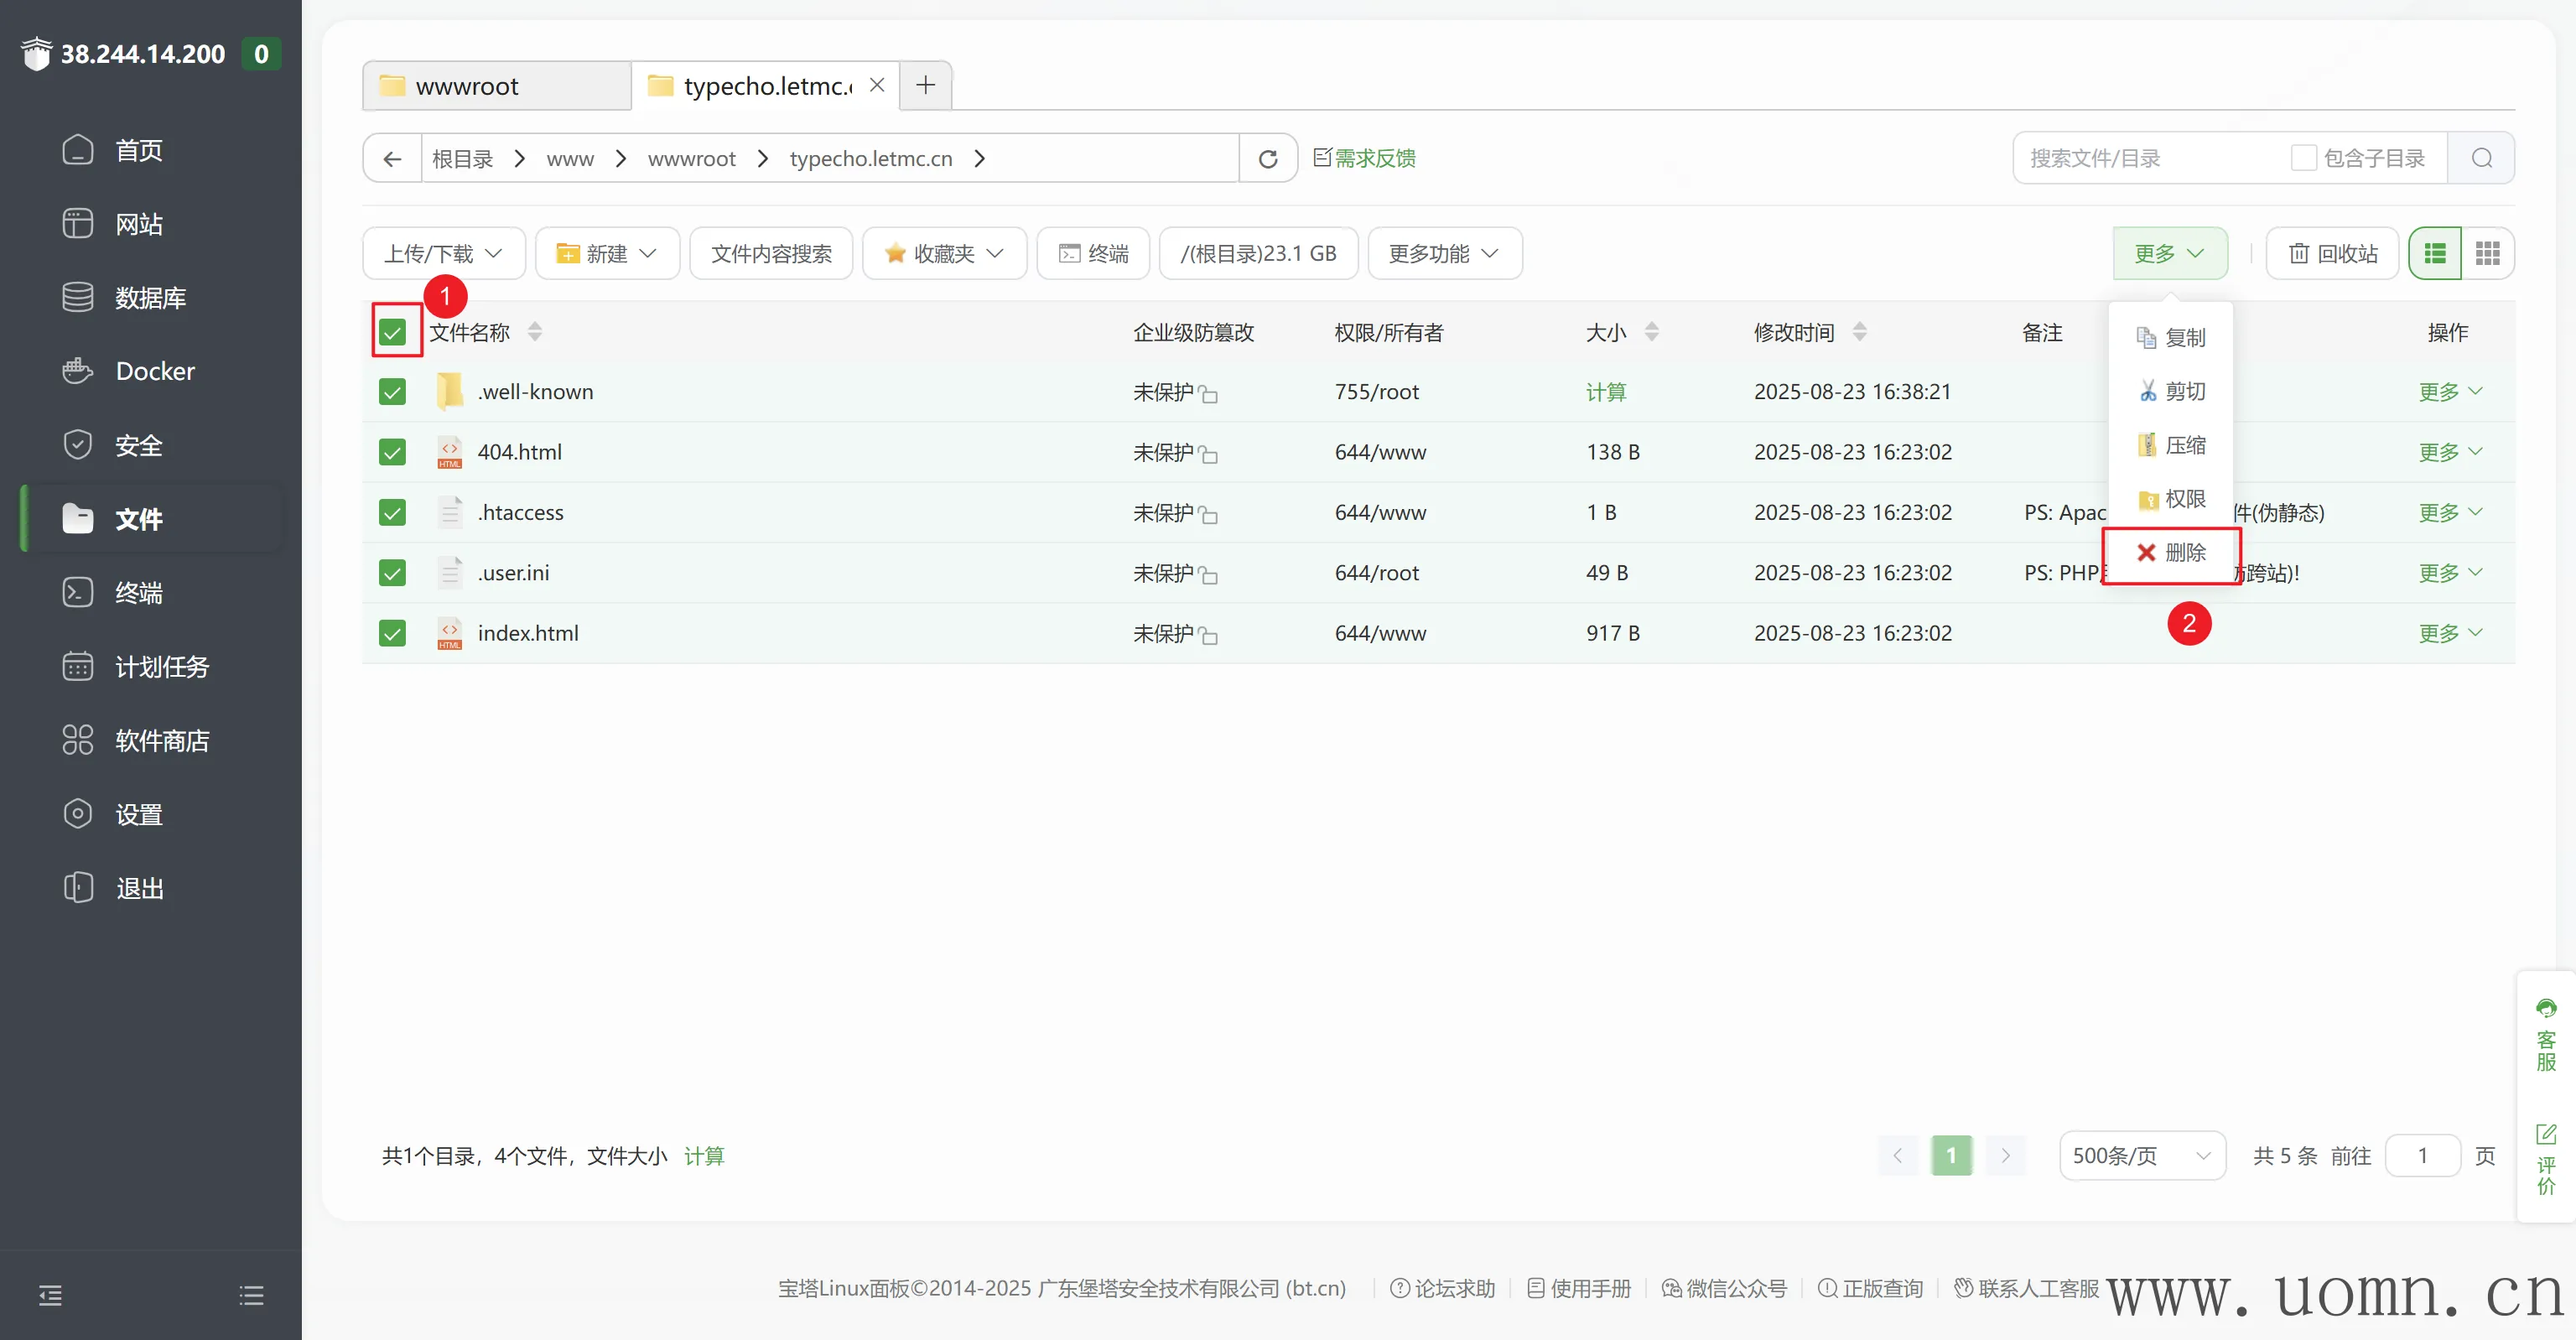Click the refresh directory icon

tap(1267, 158)
